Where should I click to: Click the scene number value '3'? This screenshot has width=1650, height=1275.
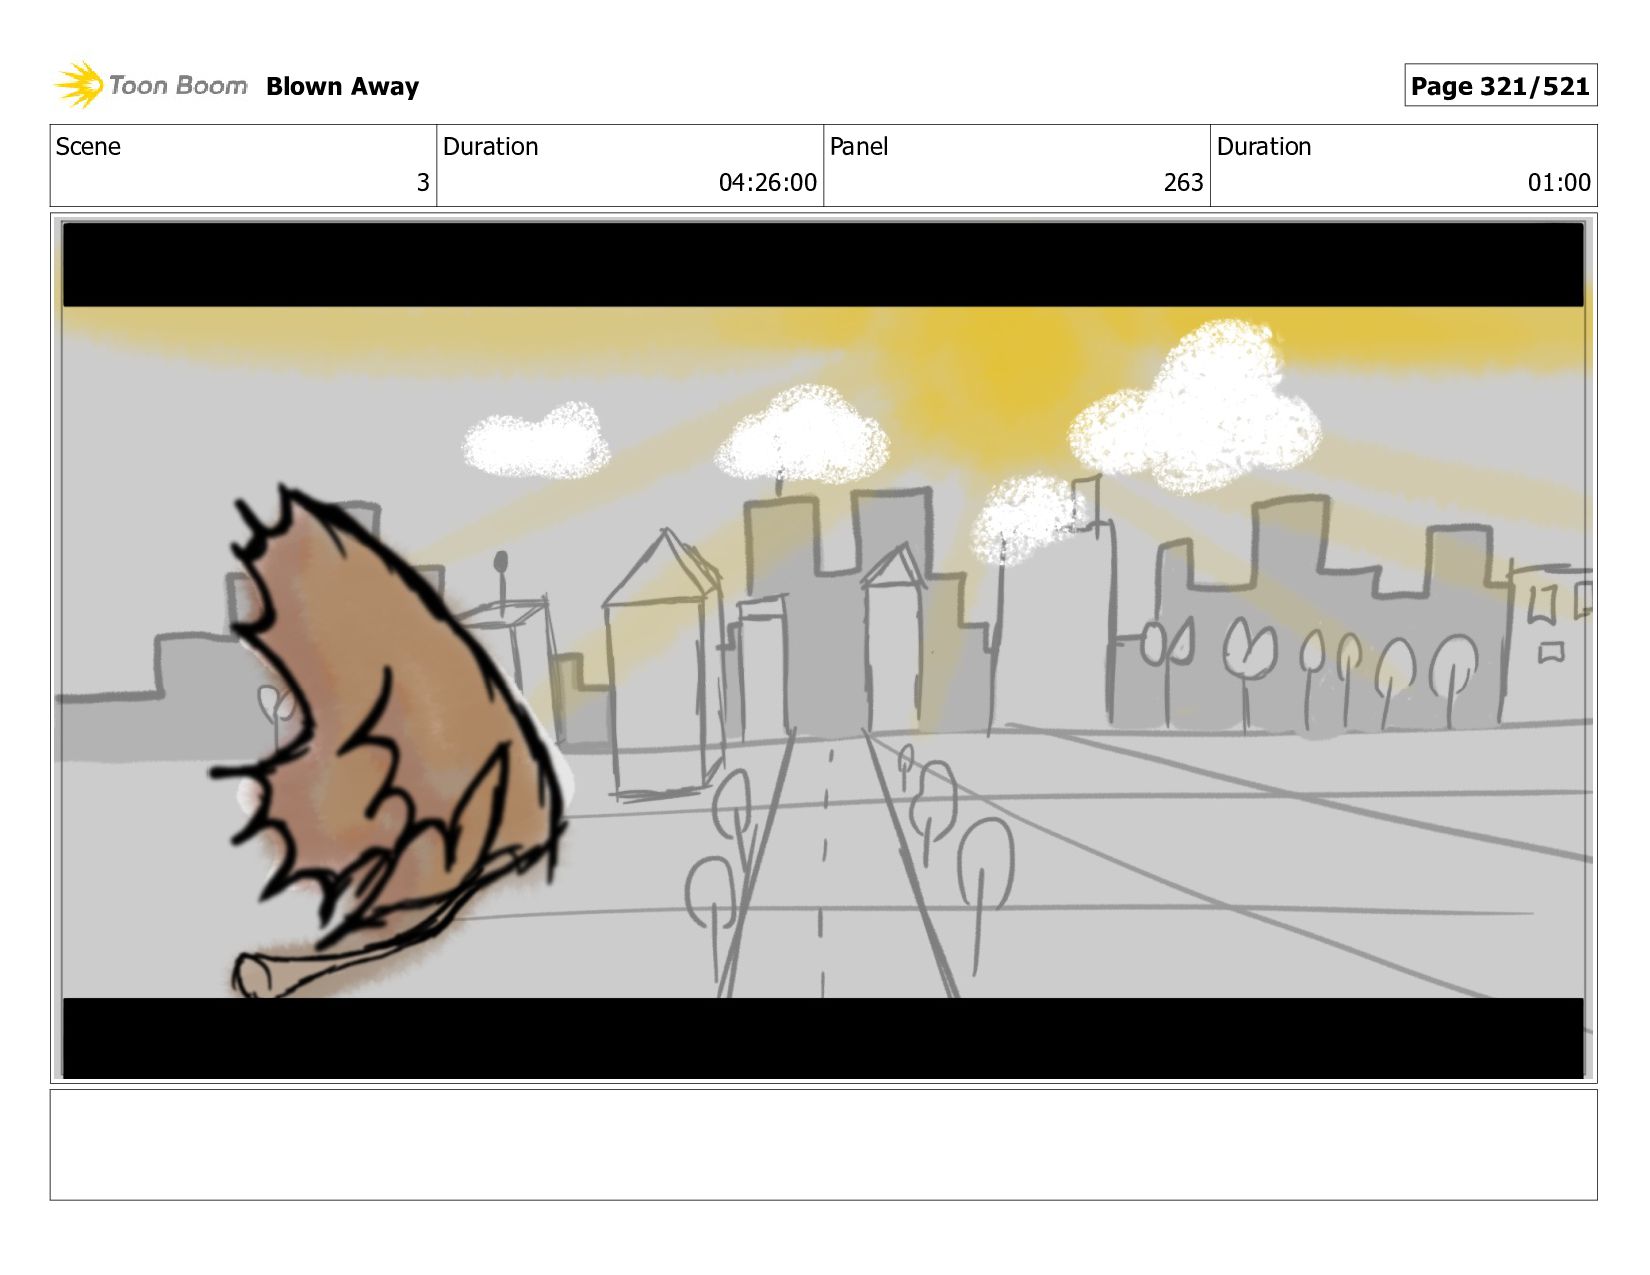tap(423, 183)
